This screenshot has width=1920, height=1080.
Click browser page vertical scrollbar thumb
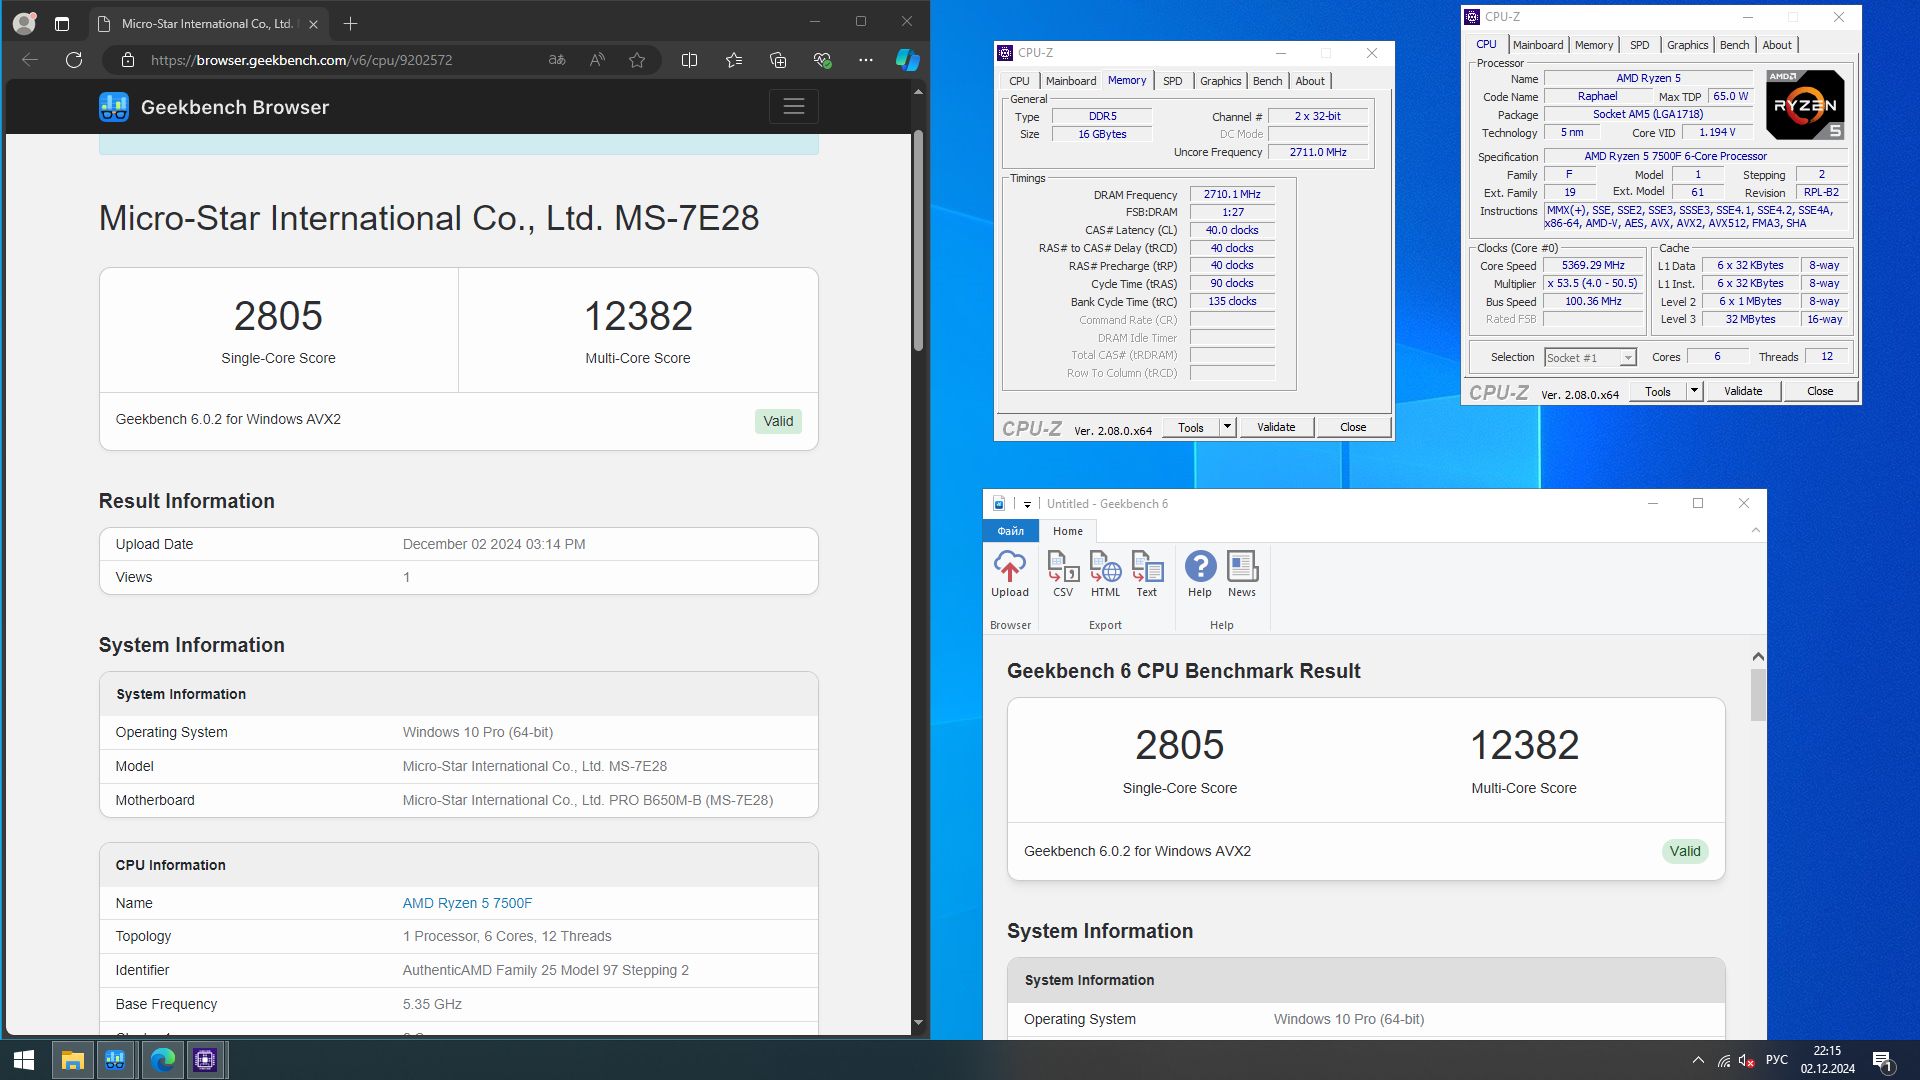click(918, 240)
